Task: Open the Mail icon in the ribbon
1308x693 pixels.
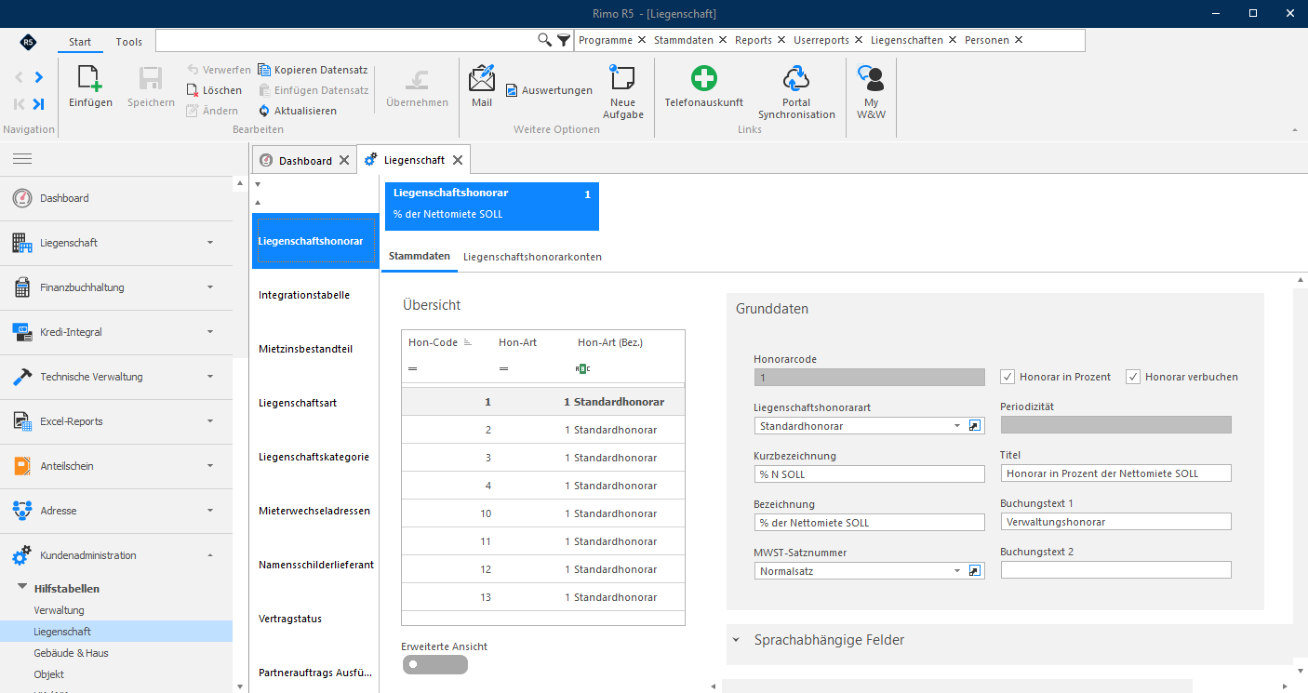Action: click(x=482, y=78)
